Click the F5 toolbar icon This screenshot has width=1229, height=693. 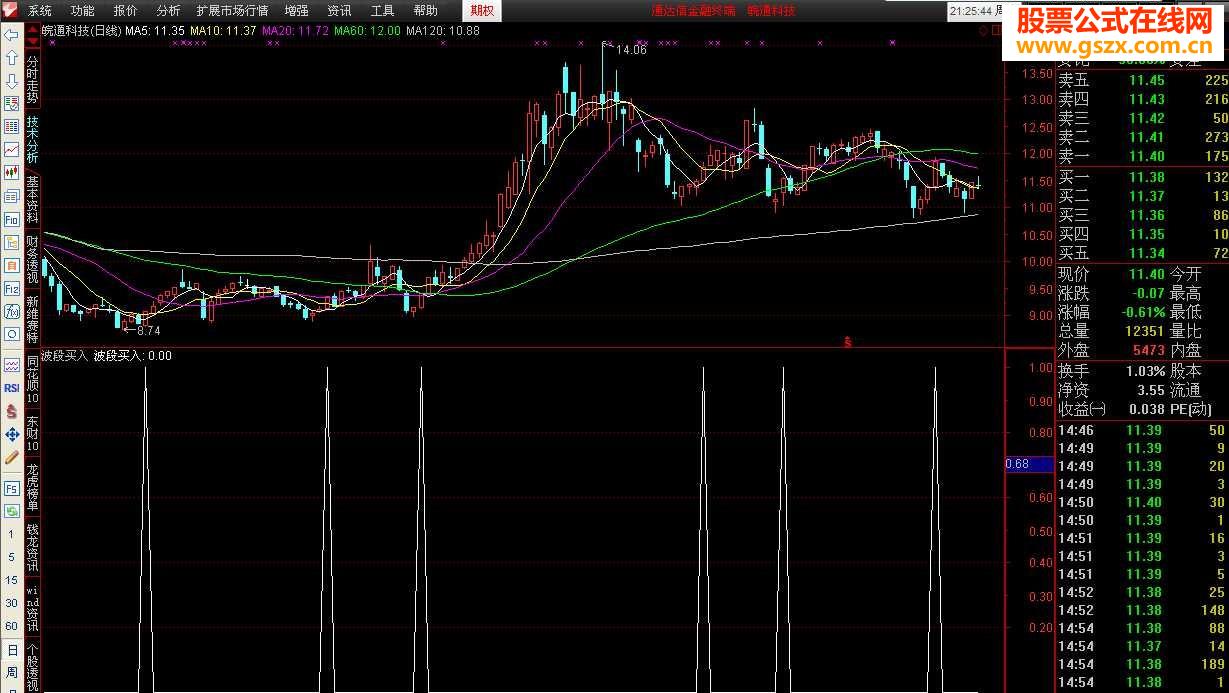(x=12, y=489)
